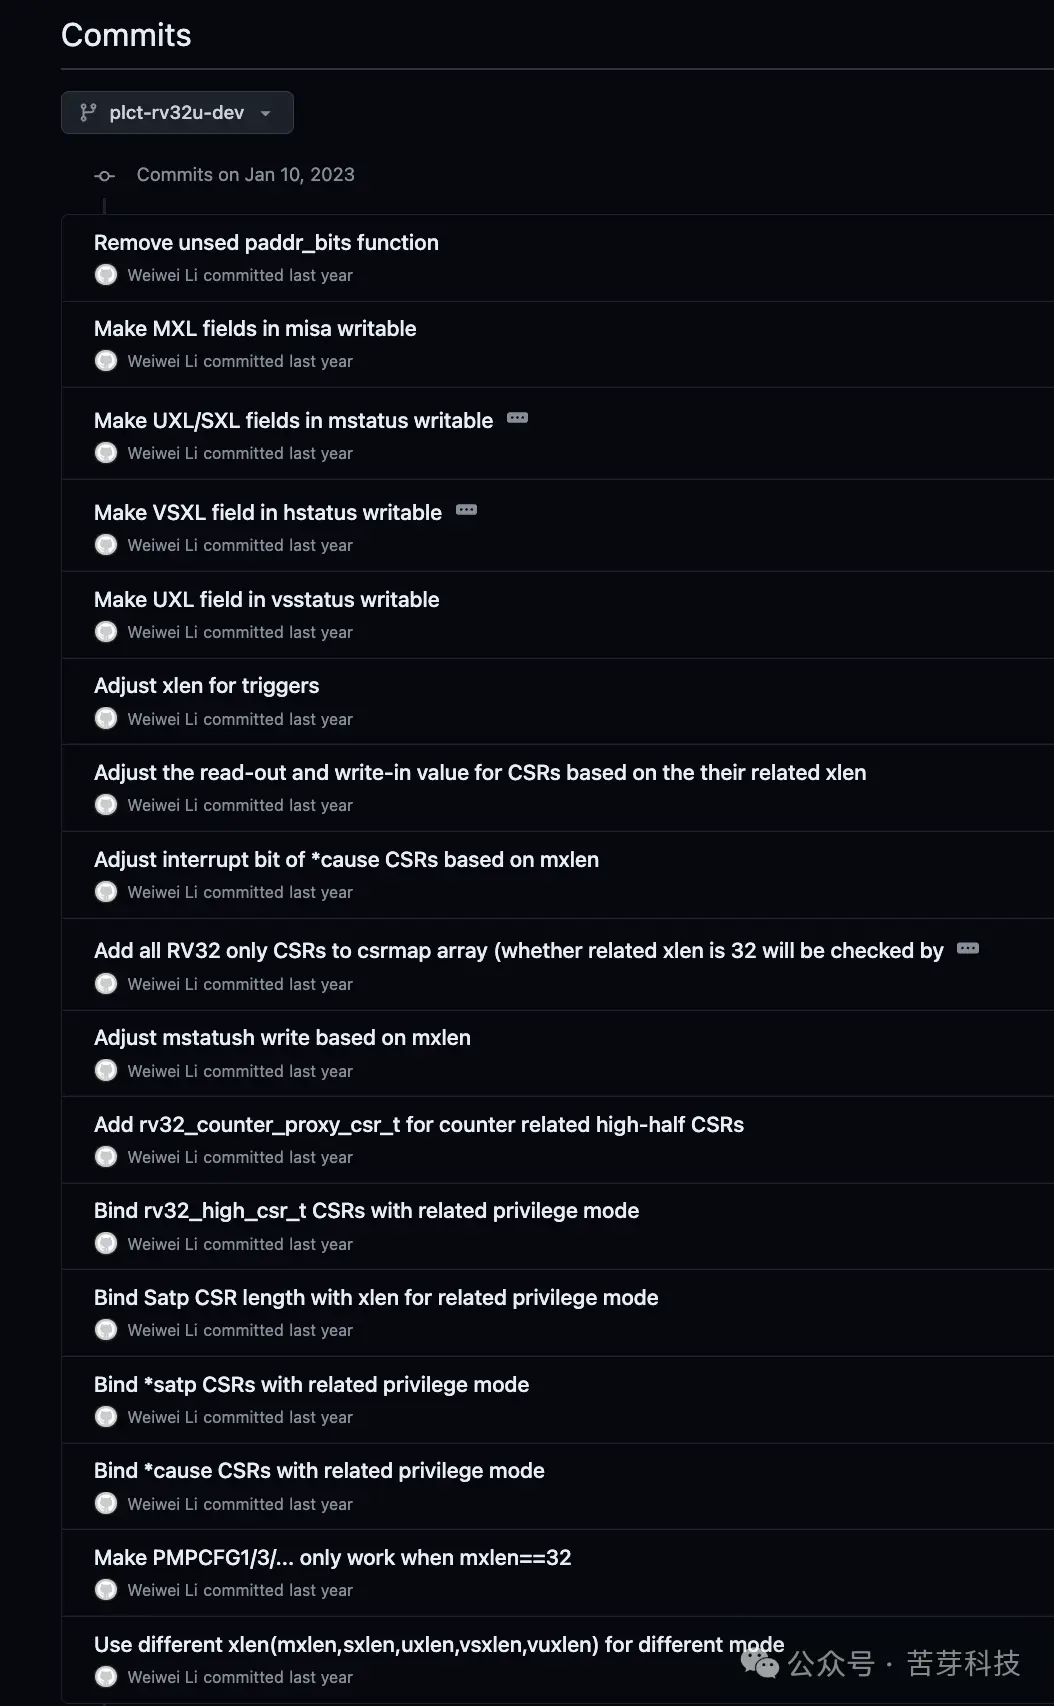Open 'Use different xlen' commit link
Viewport: 1054px width, 1706px height.
[x=438, y=1645]
